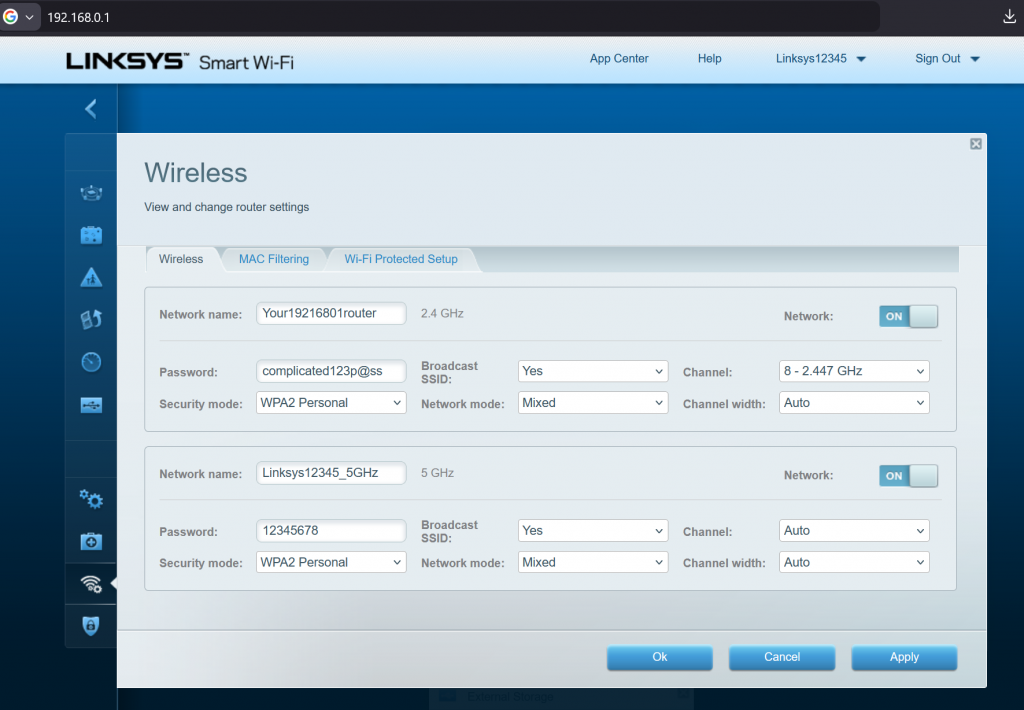Open the 5 GHz Network mode dropdown
Image resolution: width=1024 pixels, height=710 pixels.
(x=592, y=562)
